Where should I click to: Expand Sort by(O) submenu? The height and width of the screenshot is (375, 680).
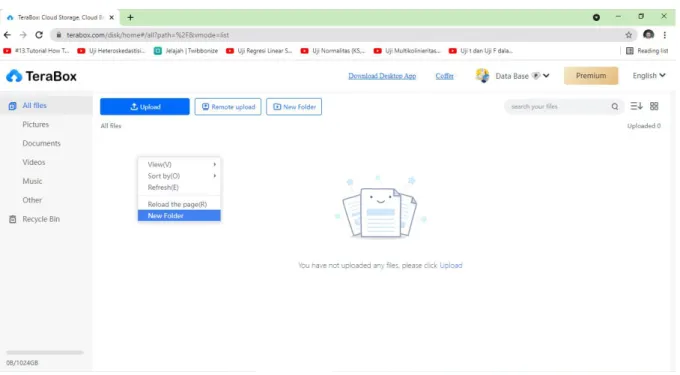pos(179,176)
